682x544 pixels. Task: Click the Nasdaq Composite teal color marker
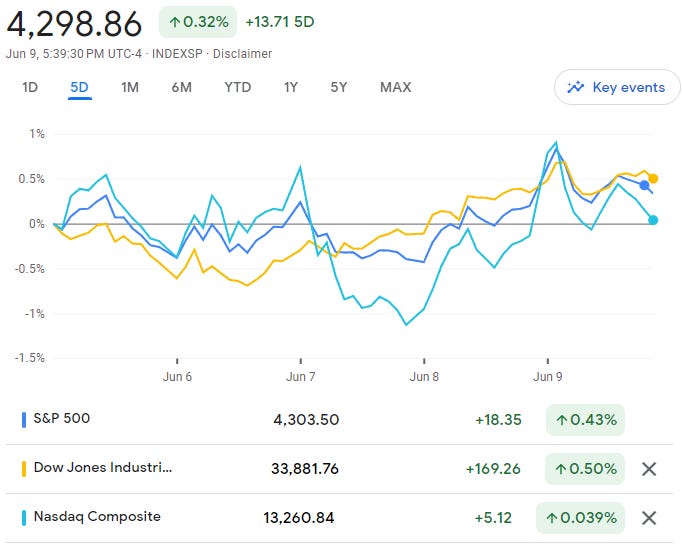tap(24, 518)
